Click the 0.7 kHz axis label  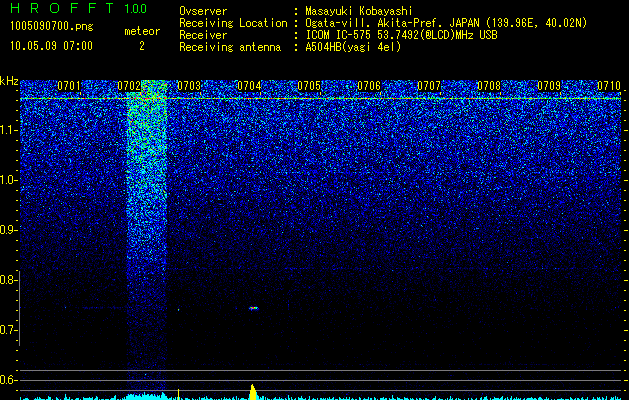(7, 330)
